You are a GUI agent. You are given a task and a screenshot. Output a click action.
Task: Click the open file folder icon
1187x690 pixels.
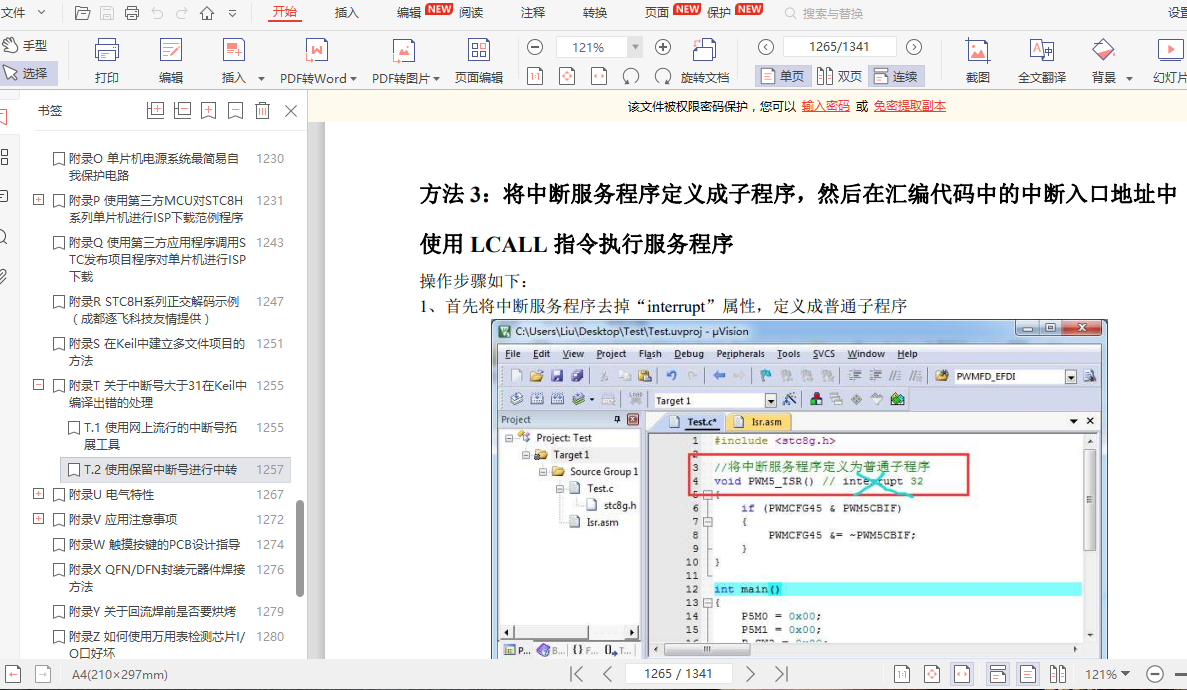tap(83, 13)
